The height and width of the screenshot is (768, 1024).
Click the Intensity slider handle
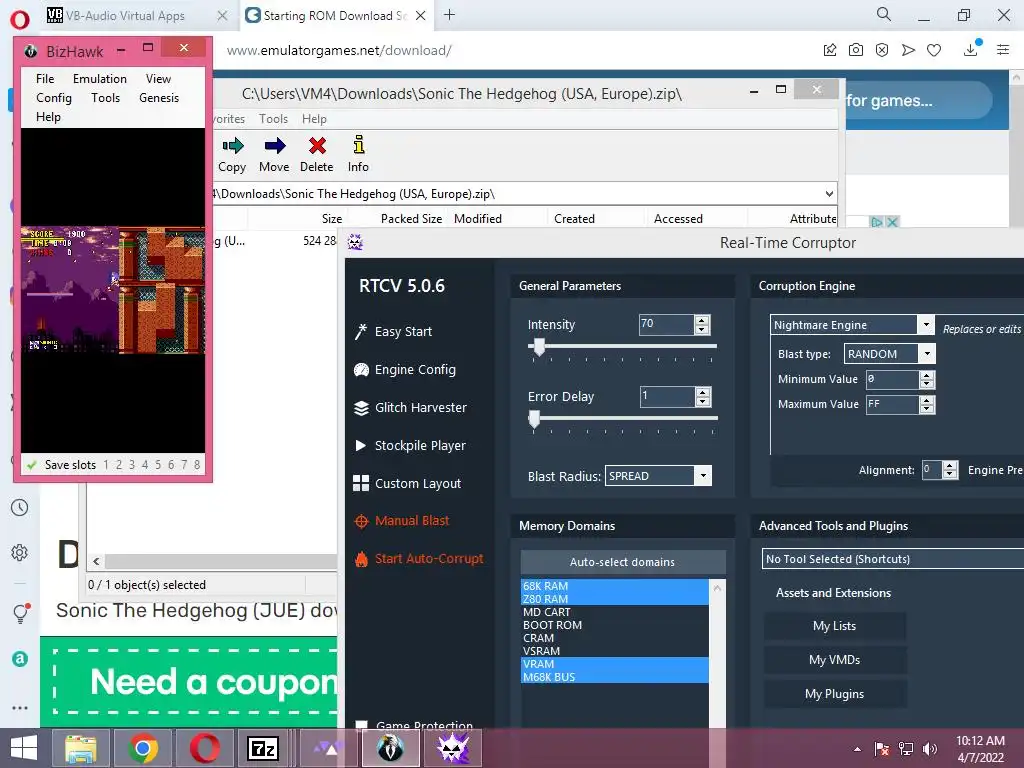pyautogui.click(x=539, y=347)
